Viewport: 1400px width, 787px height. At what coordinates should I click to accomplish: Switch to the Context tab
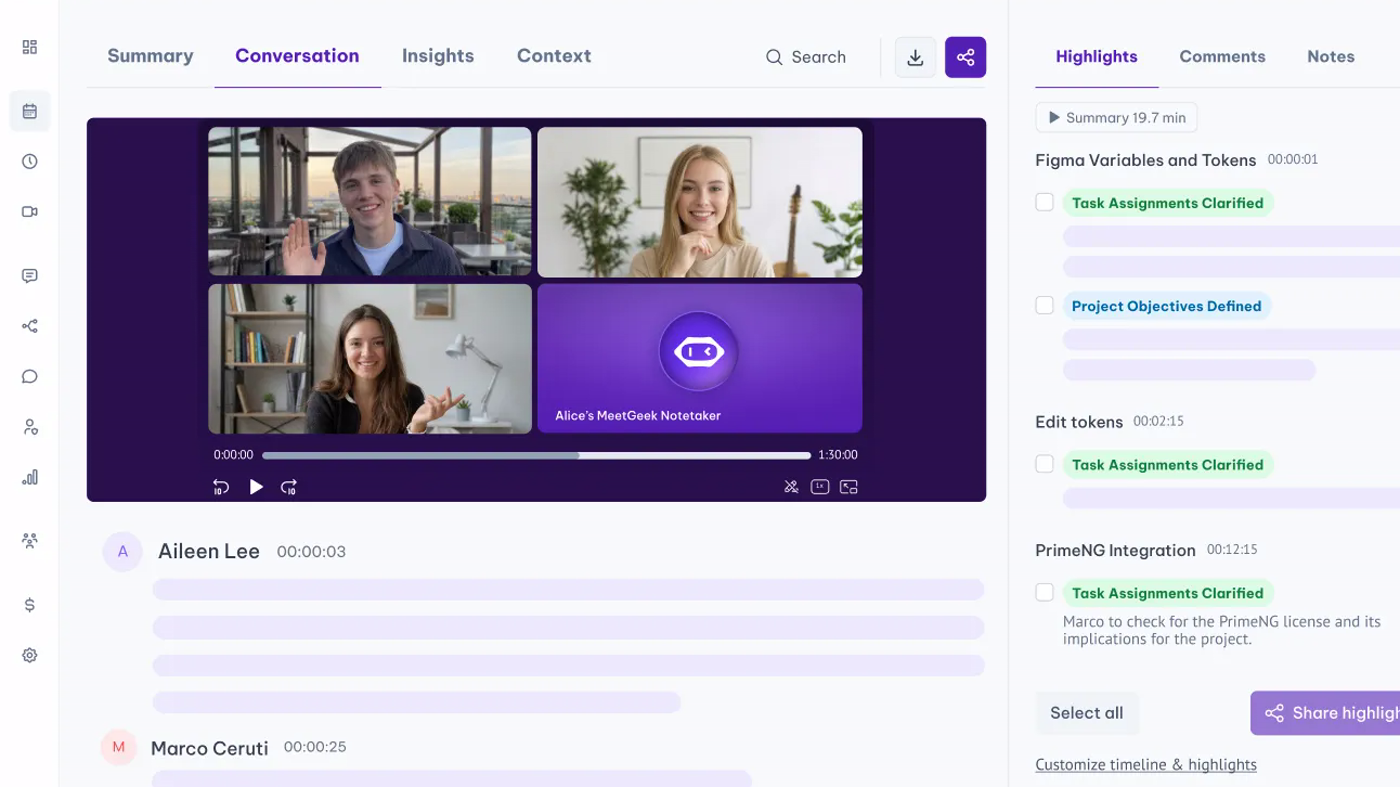[x=554, y=56]
